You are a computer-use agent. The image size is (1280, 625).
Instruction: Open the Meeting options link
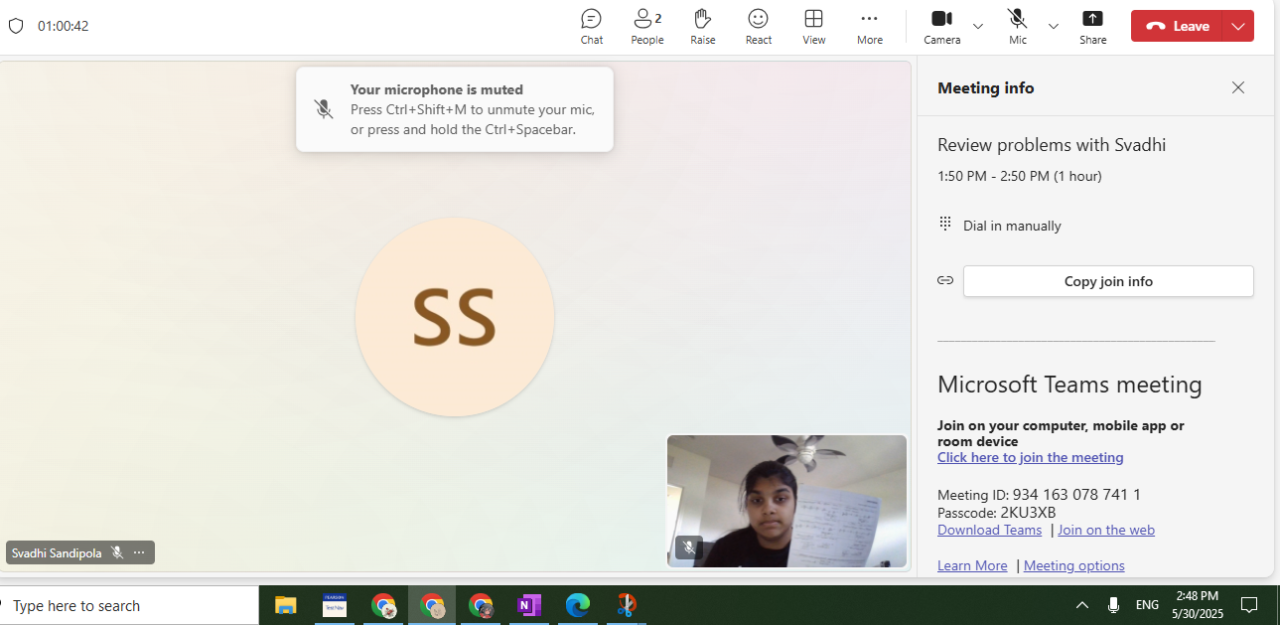point(1073,566)
